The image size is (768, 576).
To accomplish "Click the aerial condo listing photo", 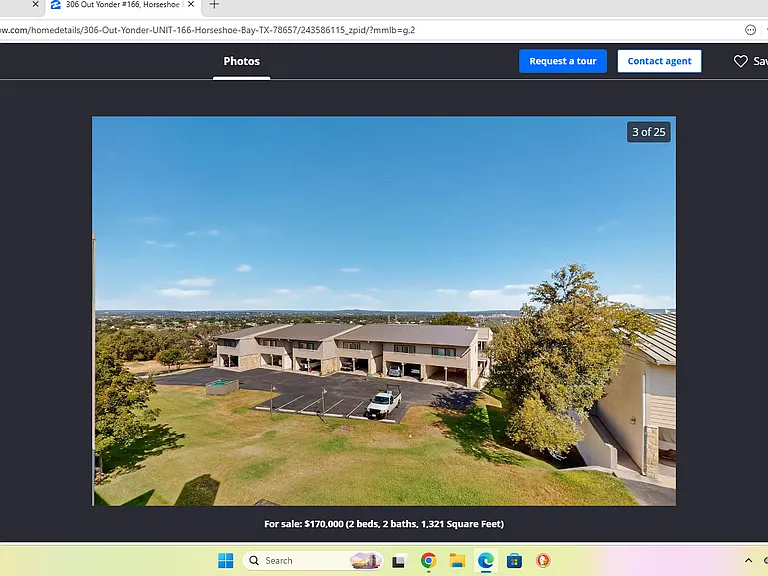I will point(384,311).
